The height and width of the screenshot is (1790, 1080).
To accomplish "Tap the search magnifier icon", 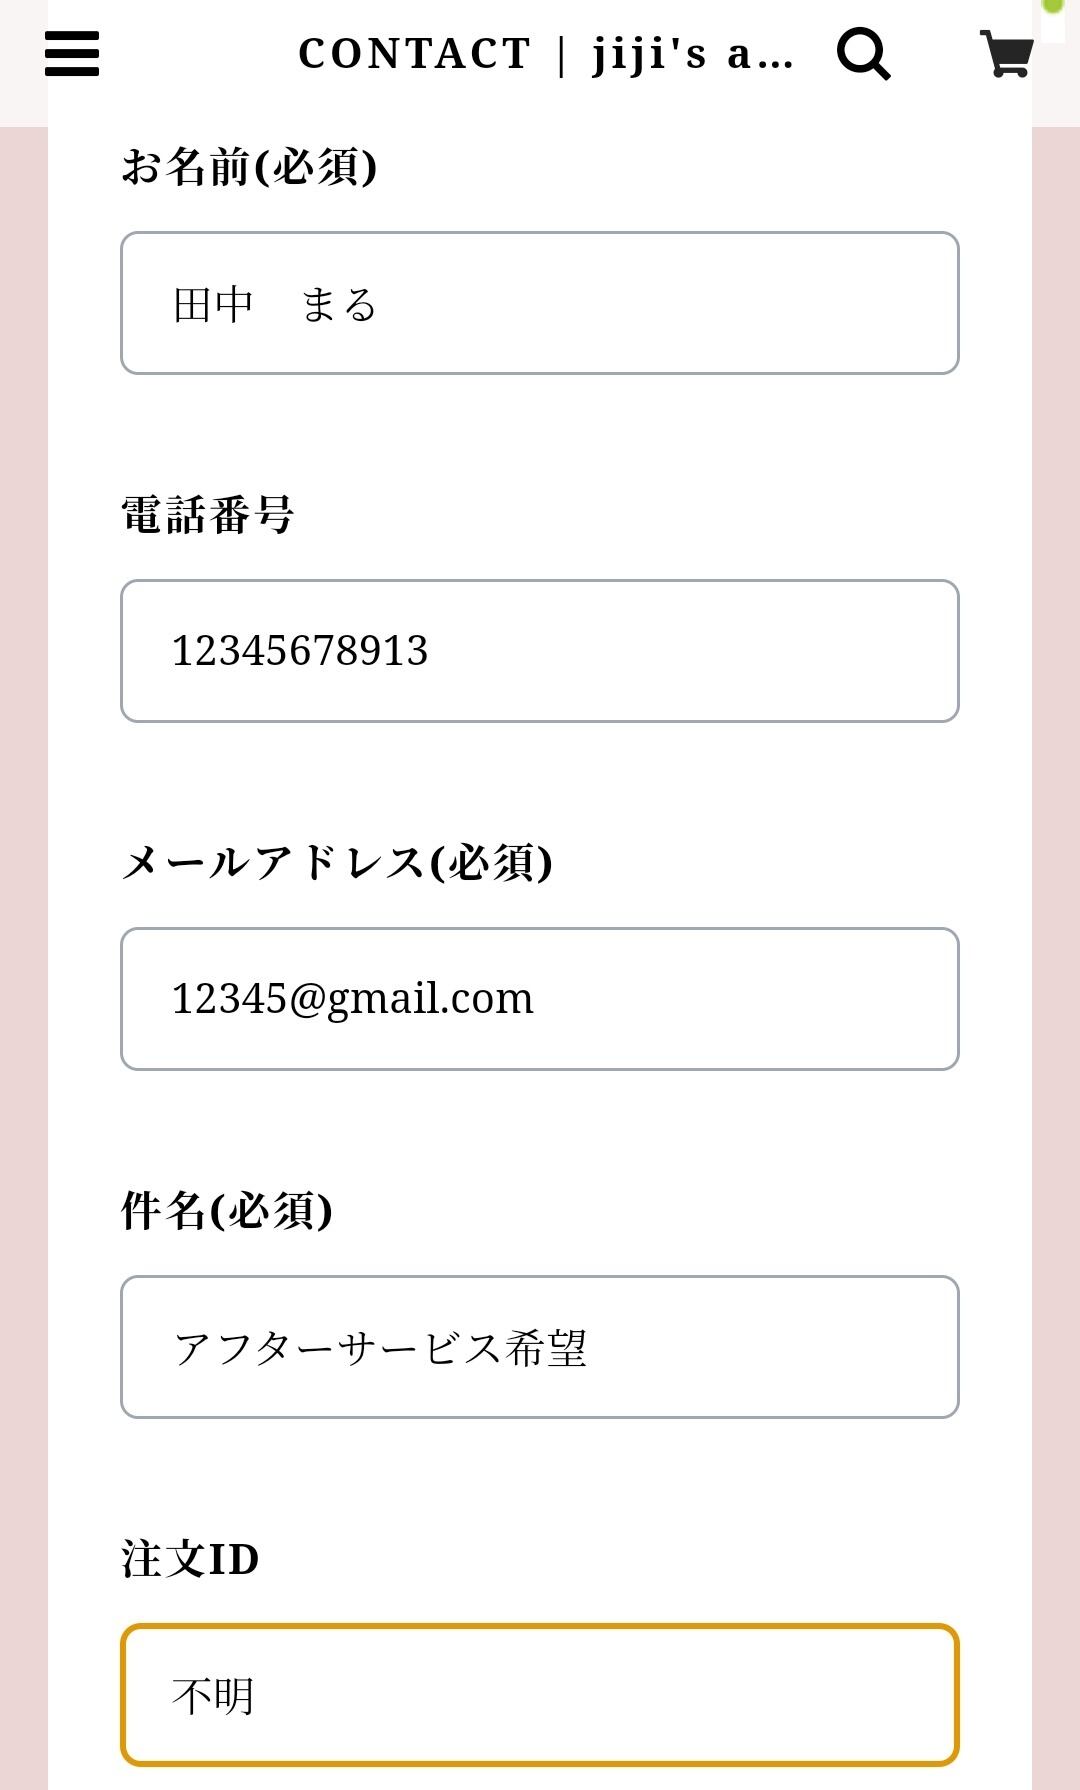I will tap(863, 54).
